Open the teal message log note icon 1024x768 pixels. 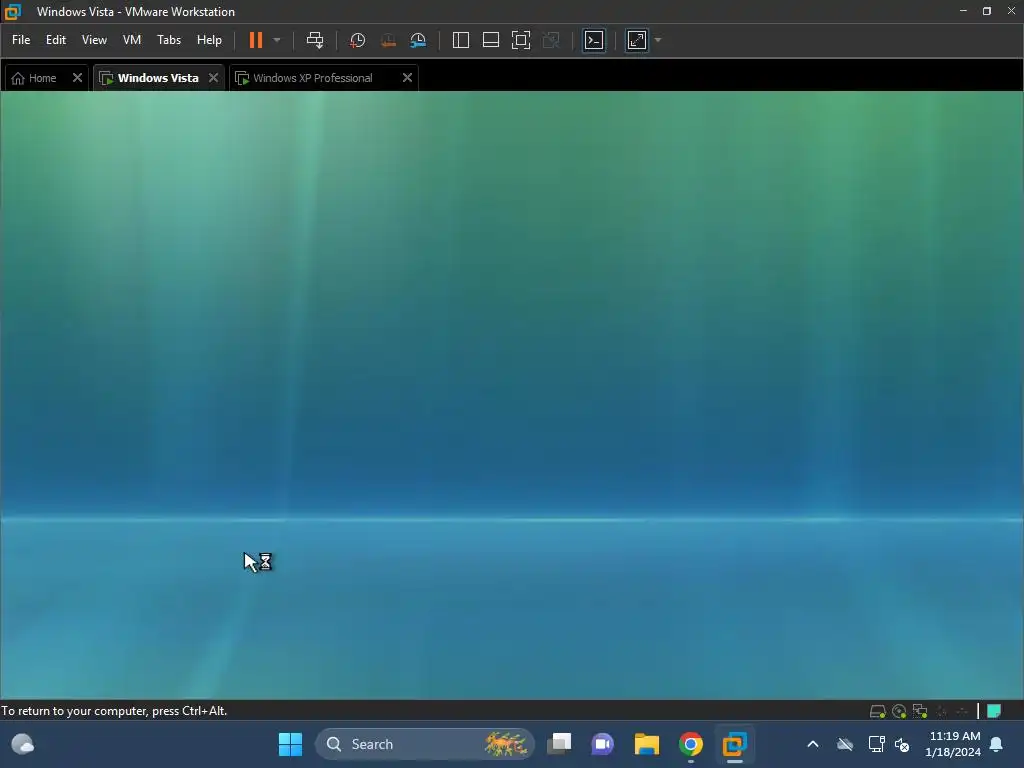tap(994, 711)
